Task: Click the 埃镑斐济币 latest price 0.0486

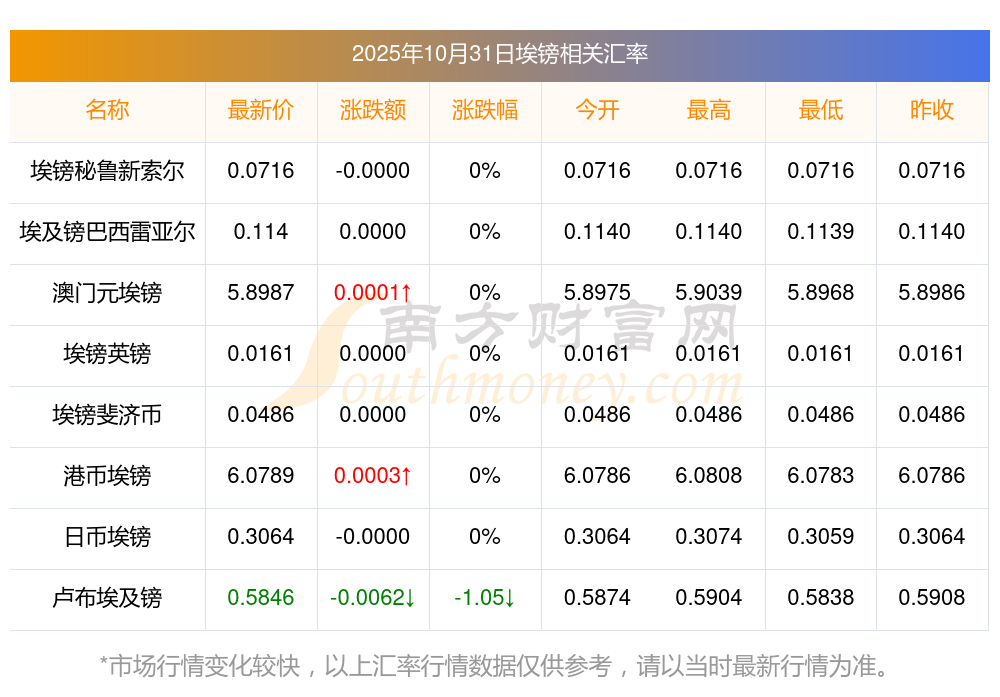Action: [x=261, y=415]
